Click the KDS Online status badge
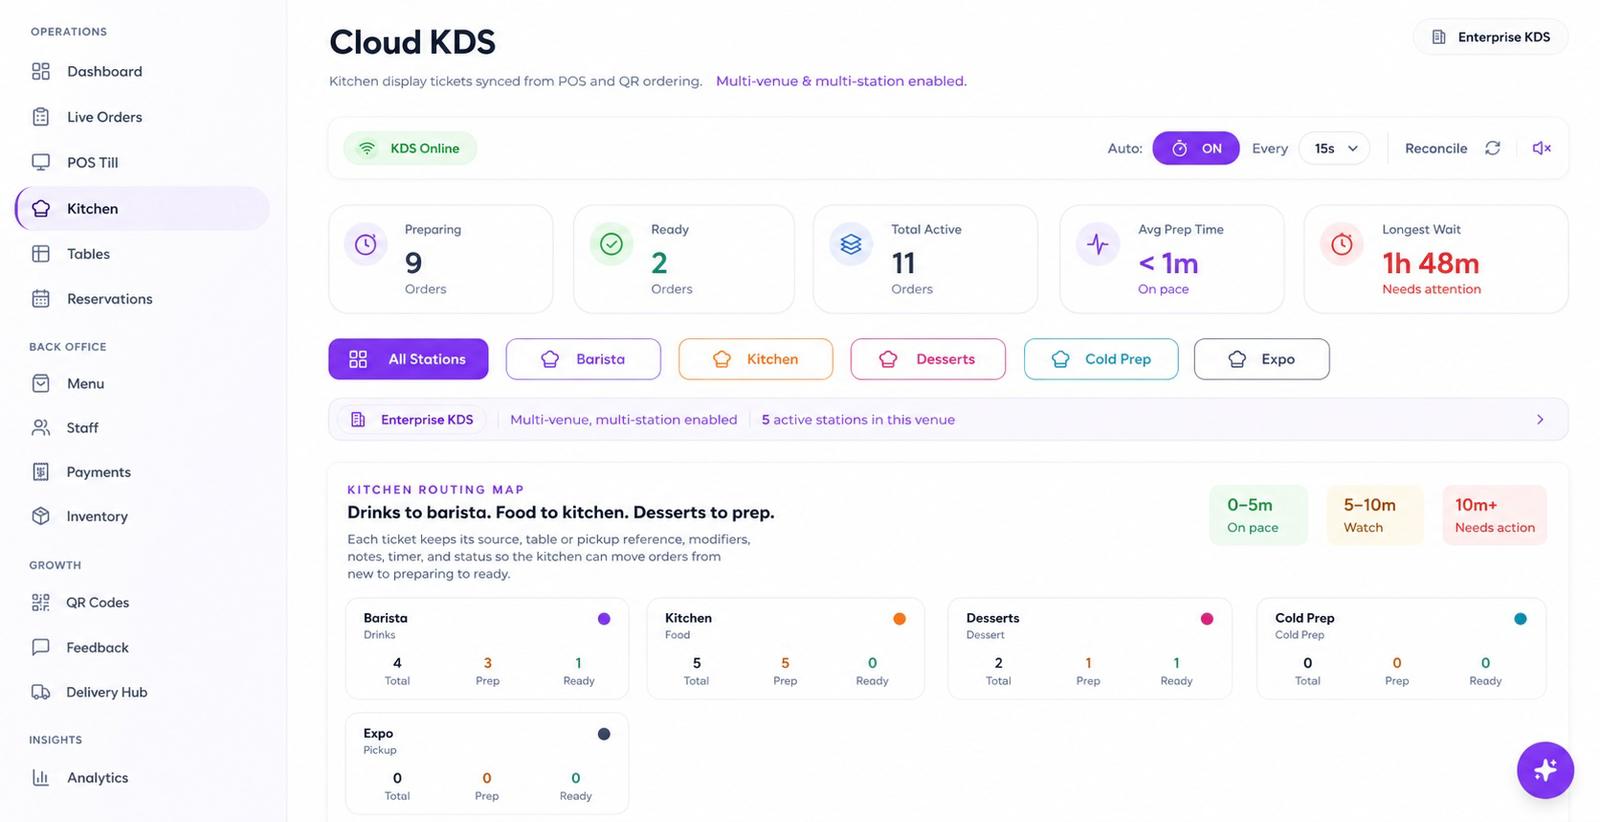 click(x=410, y=148)
